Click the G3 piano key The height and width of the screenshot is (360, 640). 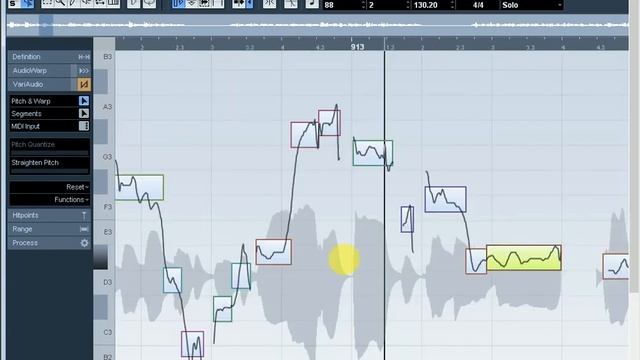click(105, 157)
